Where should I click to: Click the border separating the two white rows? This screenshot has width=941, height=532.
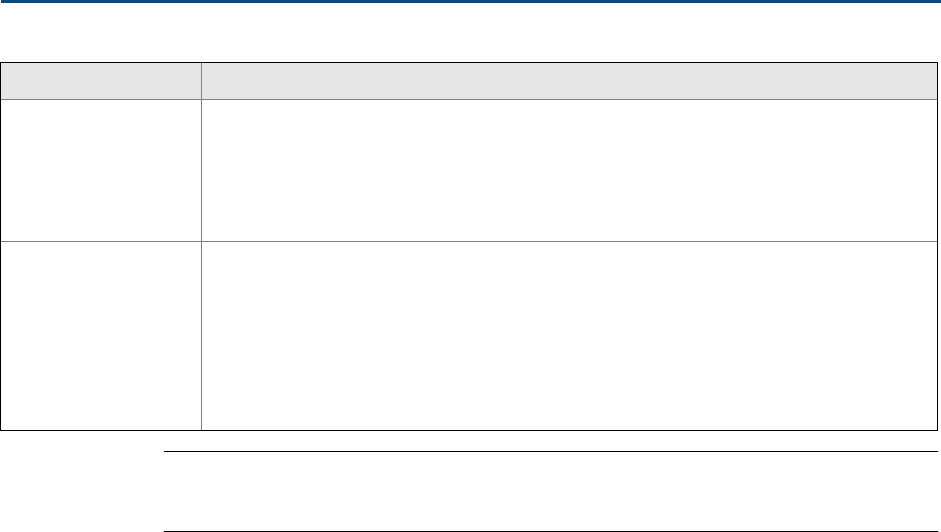click(469, 241)
